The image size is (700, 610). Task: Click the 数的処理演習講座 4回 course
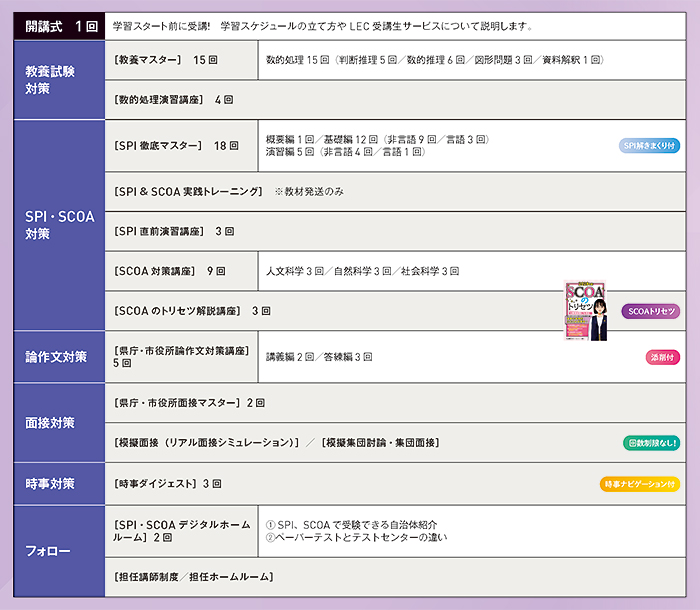tap(174, 100)
